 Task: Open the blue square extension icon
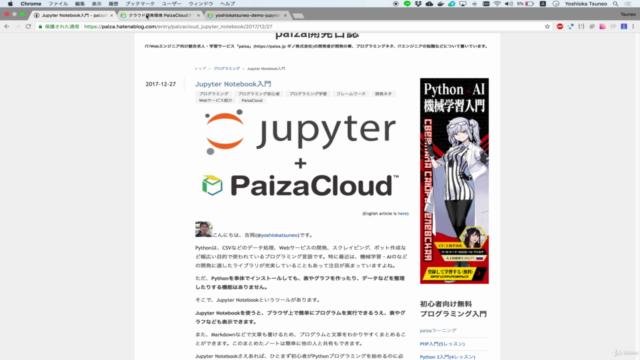(624, 27)
